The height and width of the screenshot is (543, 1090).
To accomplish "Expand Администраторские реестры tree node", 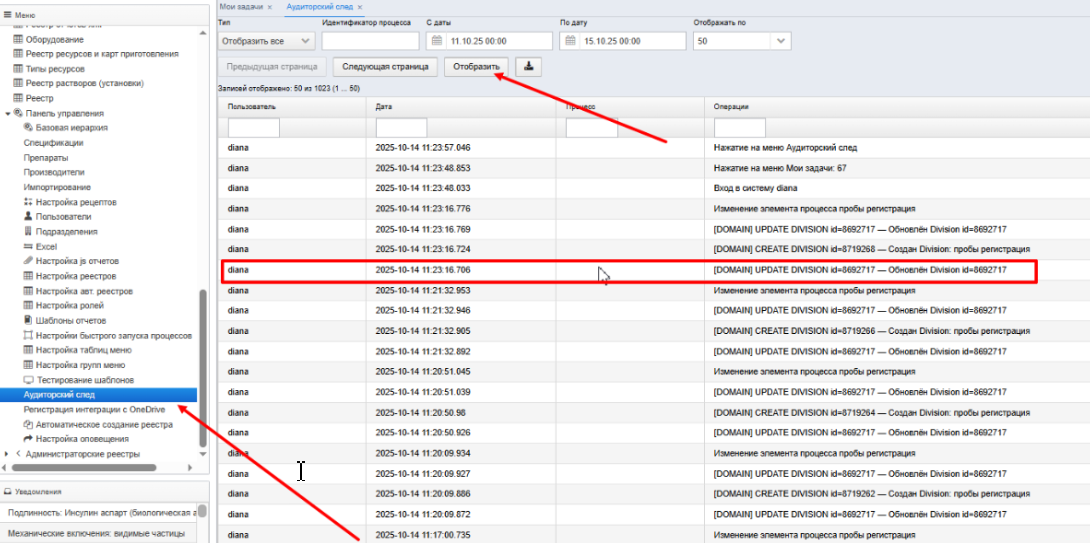I will [x=7, y=454].
